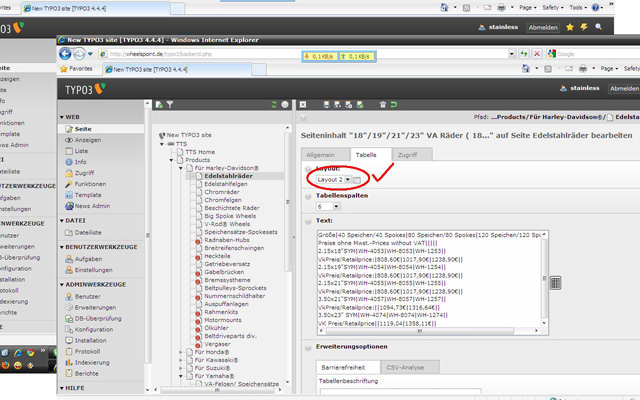Open the table wizard icon beside Text field
This screenshot has height=400, width=640.
[556, 282]
